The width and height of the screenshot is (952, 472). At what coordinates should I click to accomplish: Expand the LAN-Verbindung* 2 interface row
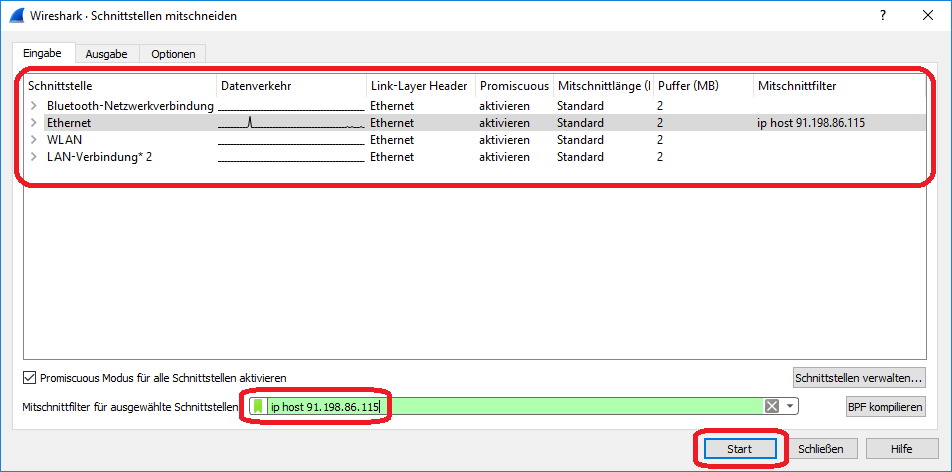coord(33,157)
